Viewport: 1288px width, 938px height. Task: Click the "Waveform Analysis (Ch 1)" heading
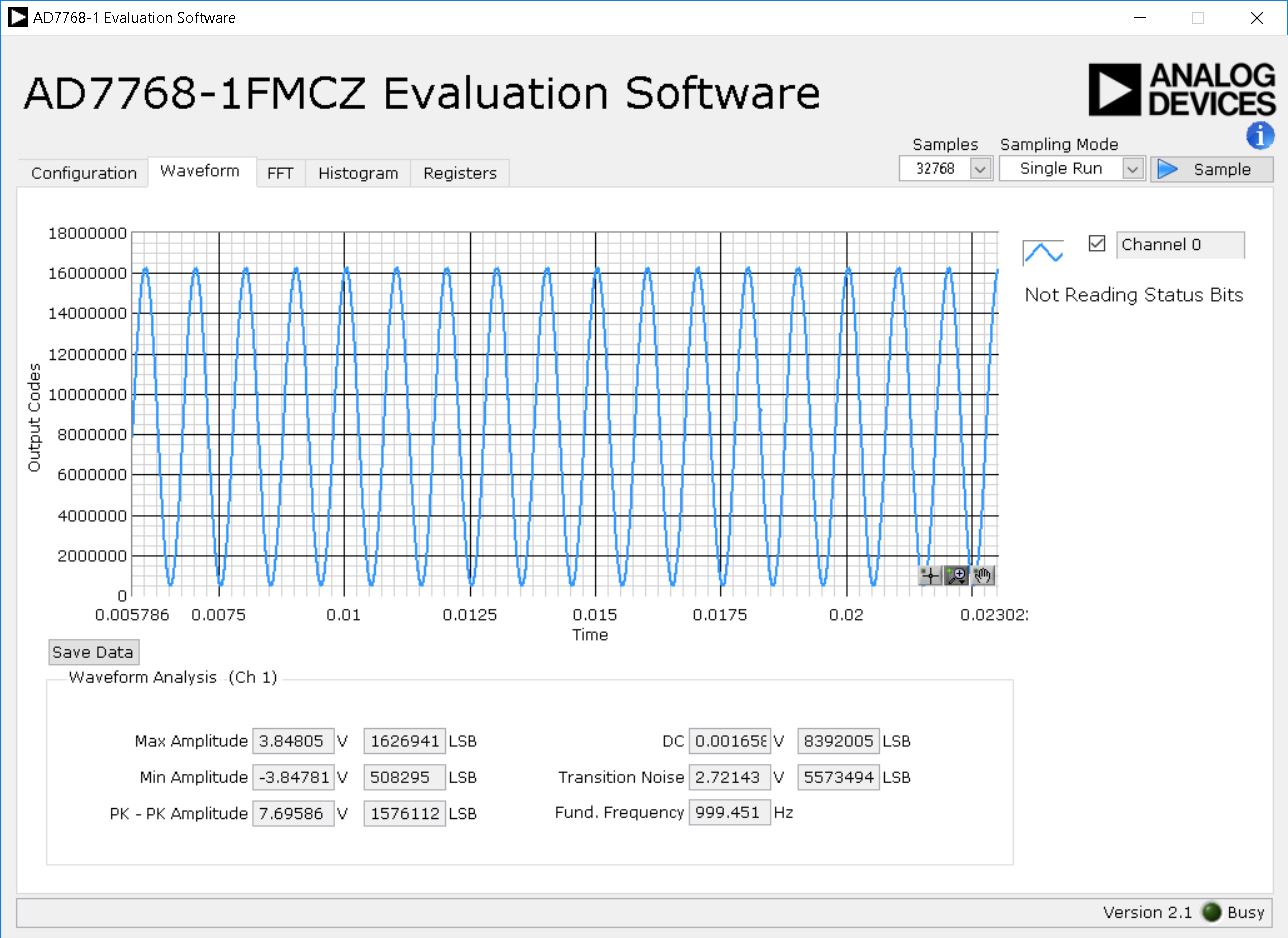click(173, 677)
